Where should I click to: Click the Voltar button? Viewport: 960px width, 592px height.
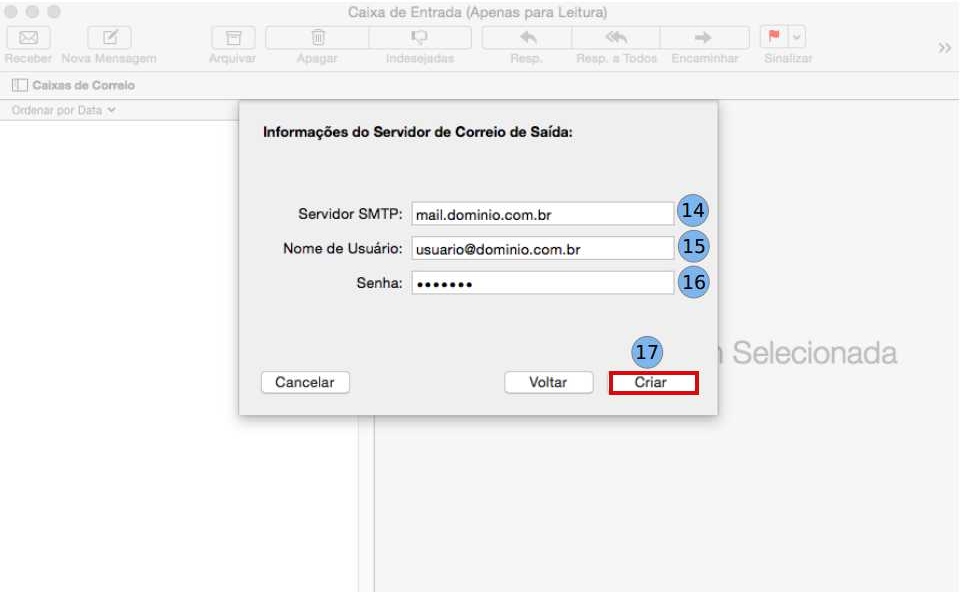pyautogui.click(x=549, y=382)
